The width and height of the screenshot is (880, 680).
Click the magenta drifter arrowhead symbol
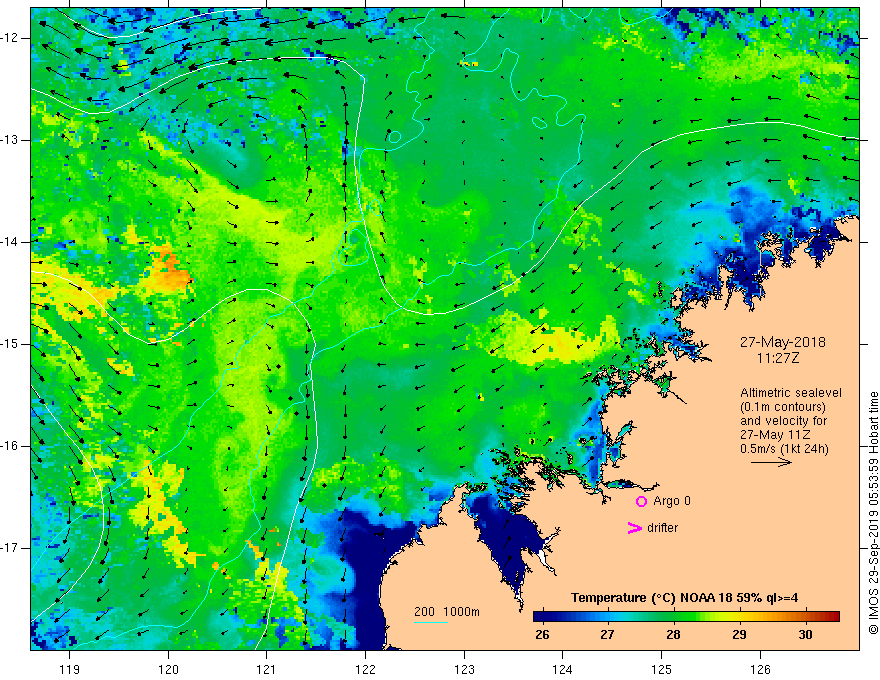[x=634, y=528]
